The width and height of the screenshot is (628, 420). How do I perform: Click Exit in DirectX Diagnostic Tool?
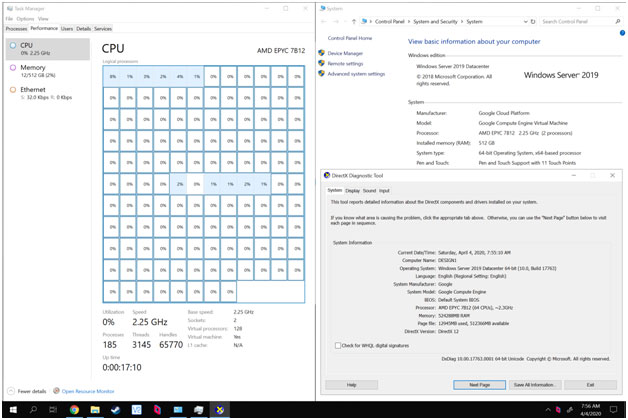pyautogui.click(x=590, y=385)
